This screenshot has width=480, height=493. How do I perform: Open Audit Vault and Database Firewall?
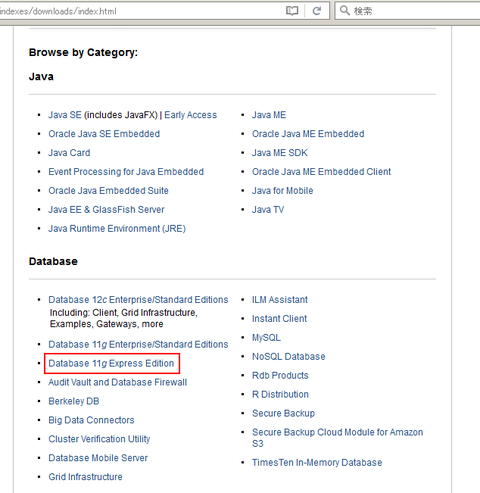[118, 382]
